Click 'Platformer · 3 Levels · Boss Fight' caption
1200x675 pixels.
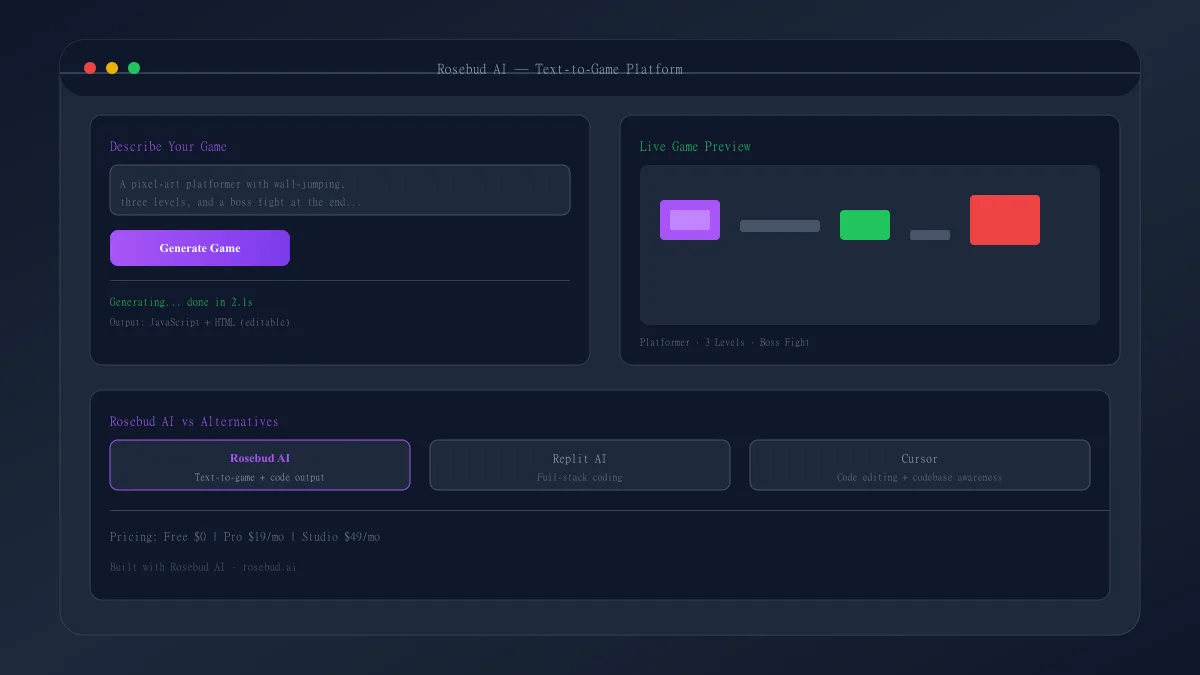(x=725, y=342)
